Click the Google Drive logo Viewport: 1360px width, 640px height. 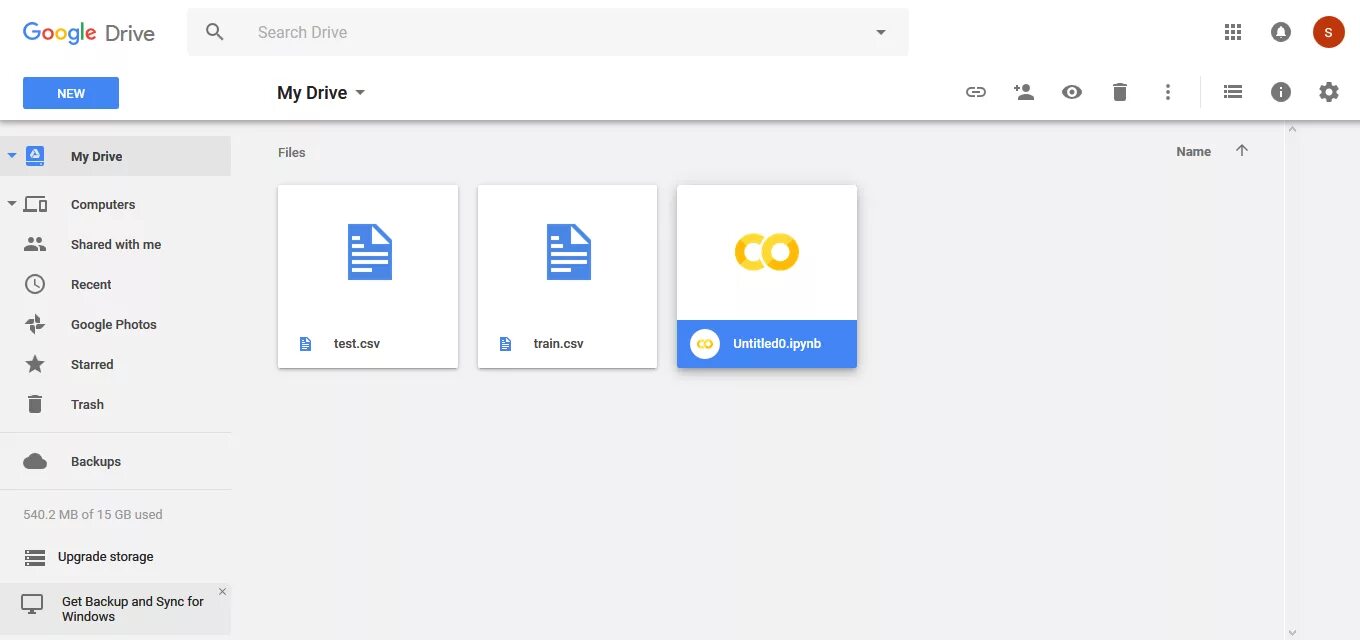[x=89, y=33]
